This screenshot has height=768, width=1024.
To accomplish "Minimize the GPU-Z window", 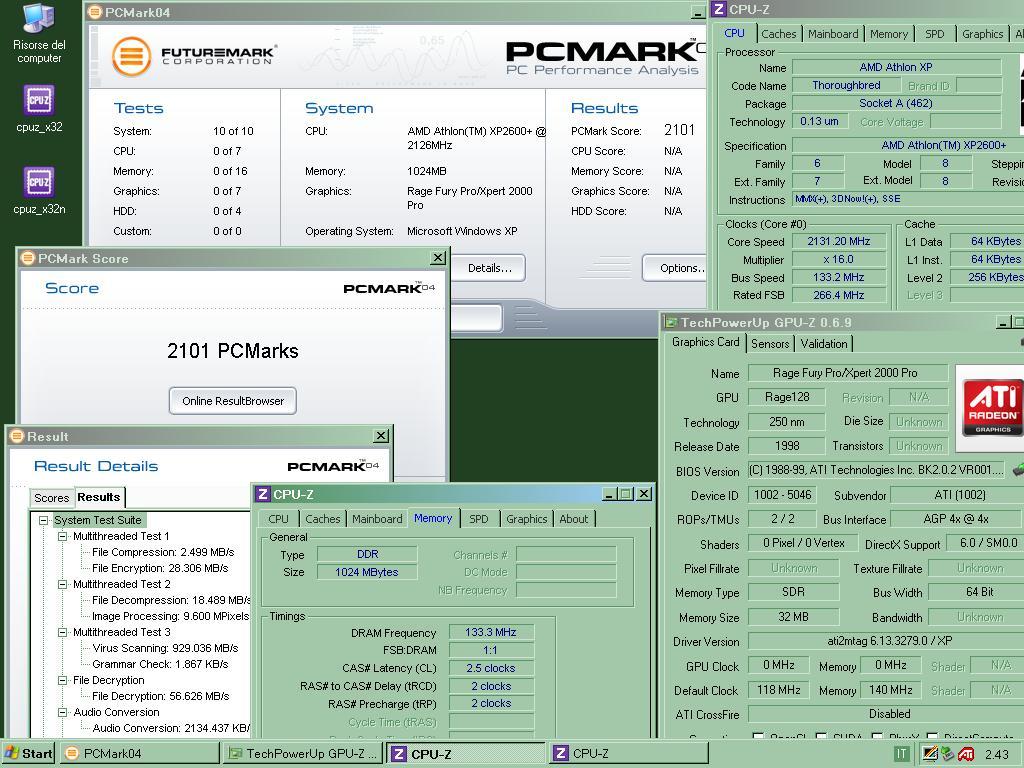I will click(x=1004, y=322).
